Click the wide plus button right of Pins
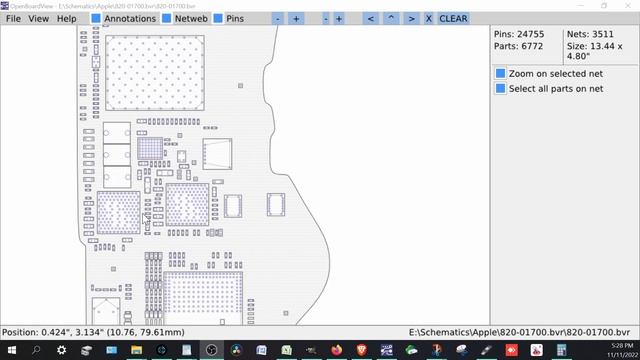This screenshot has width=640, height=360. point(296,19)
